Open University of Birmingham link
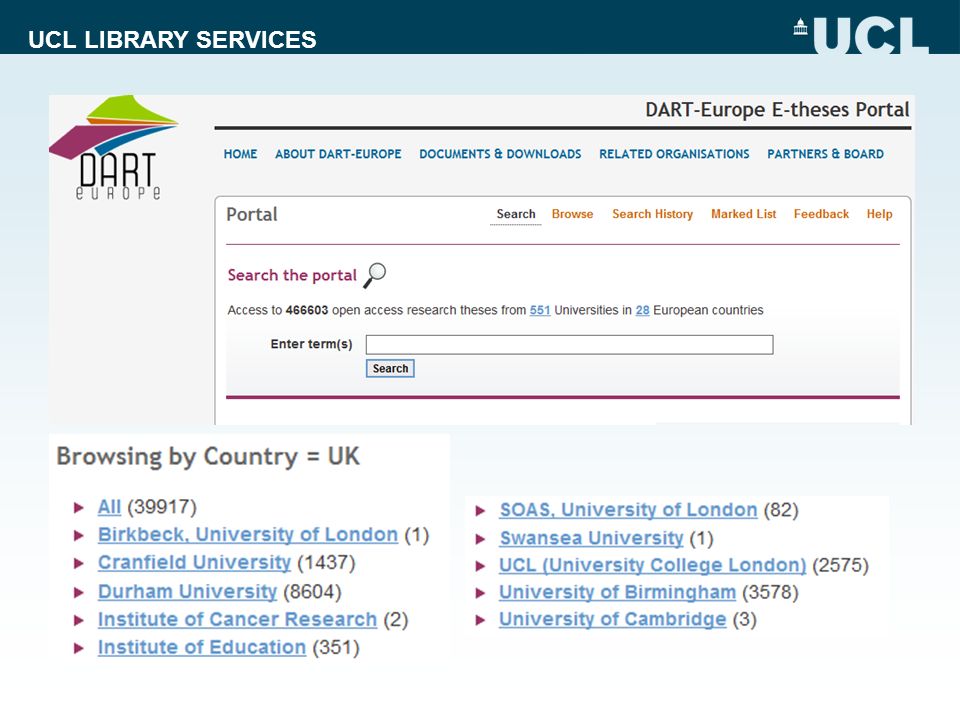The height and width of the screenshot is (720, 960). pos(618,593)
